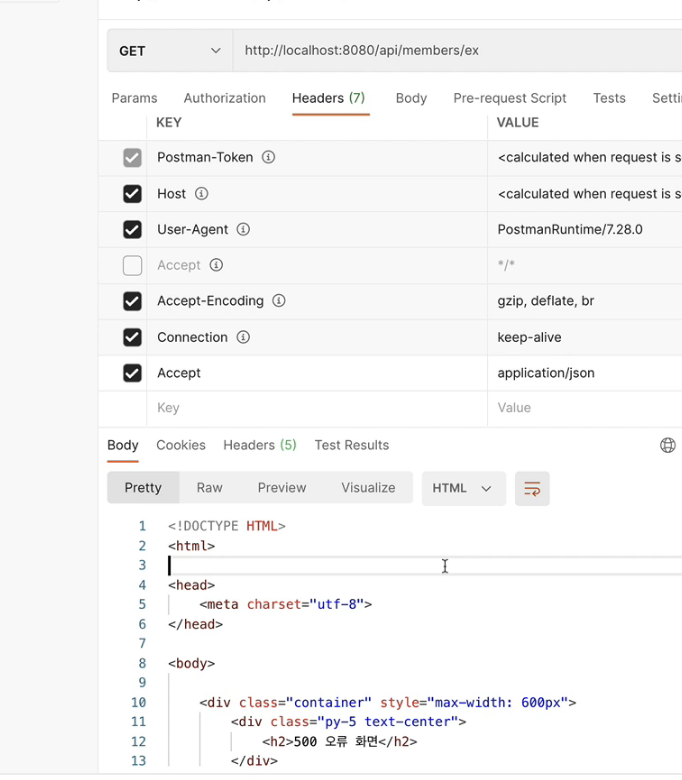Image resolution: width=682 pixels, height=780 pixels.
Task: View the Test Results tab
Action: click(352, 445)
